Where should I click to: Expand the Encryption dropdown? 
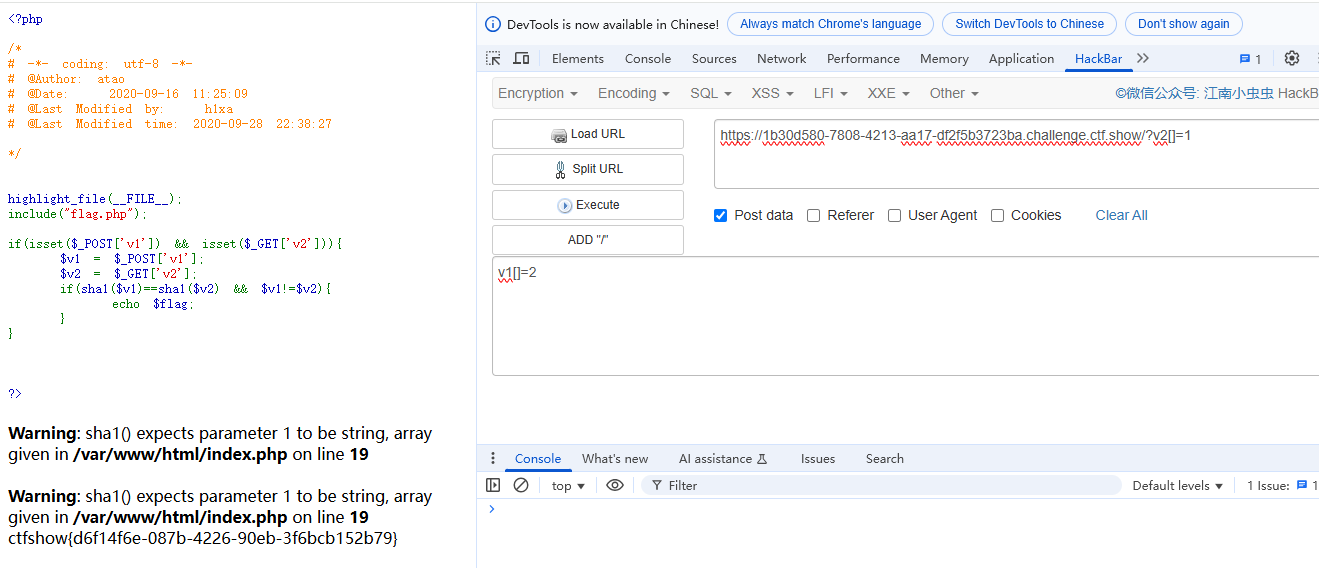coord(538,93)
